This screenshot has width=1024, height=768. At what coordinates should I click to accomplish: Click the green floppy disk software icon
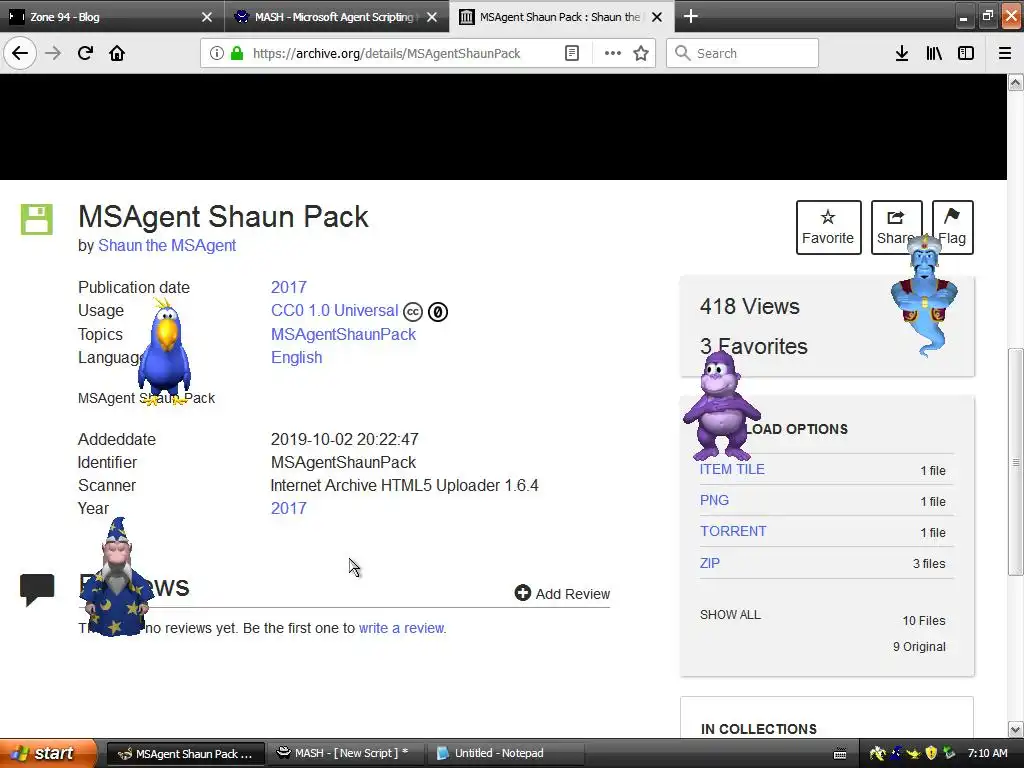click(x=37, y=219)
